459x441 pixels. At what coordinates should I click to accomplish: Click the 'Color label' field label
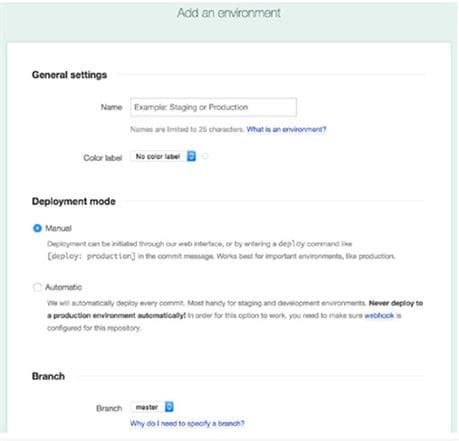pyautogui.click(x=103, y=158)
